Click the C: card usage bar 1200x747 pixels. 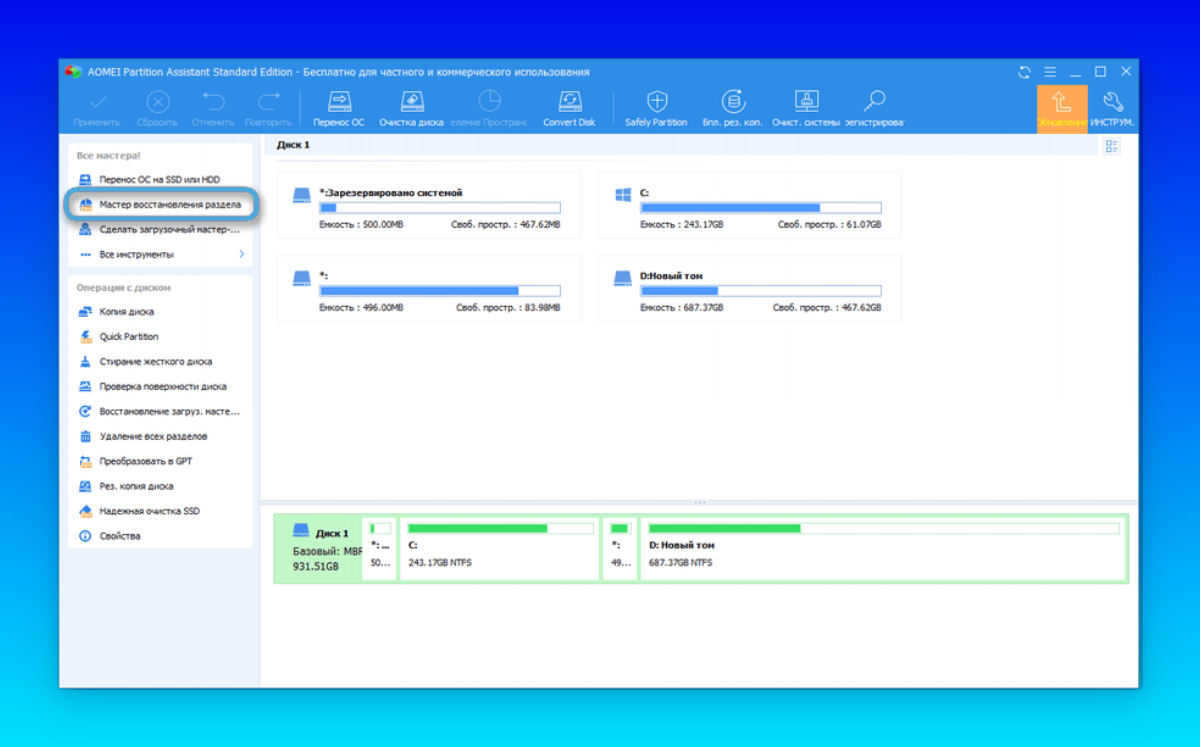pyautogui.click(x=761, y=208)
